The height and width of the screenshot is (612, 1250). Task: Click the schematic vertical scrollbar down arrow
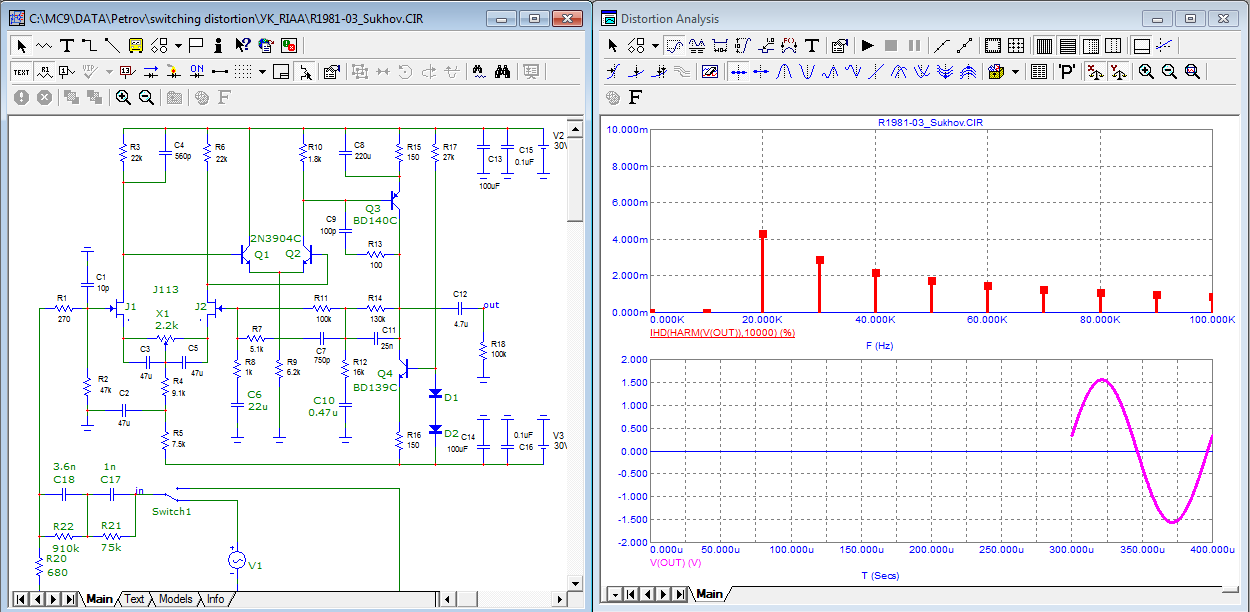pos(575,582)
